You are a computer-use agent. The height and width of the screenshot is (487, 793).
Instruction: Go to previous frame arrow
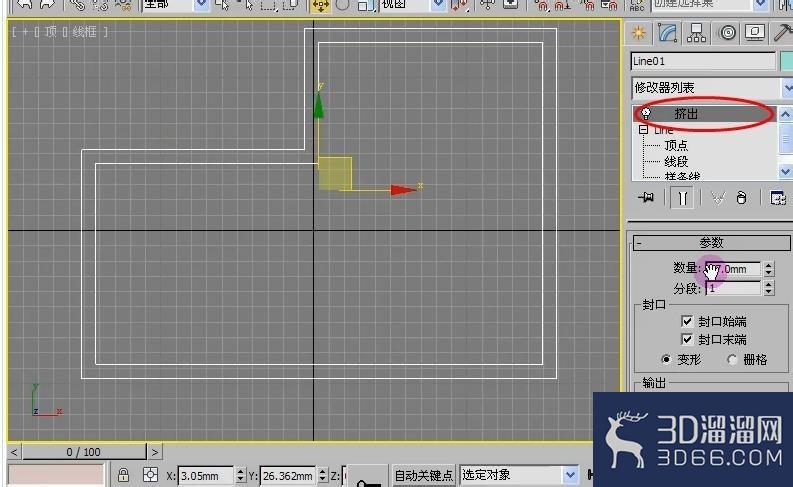tap(15, 452)
